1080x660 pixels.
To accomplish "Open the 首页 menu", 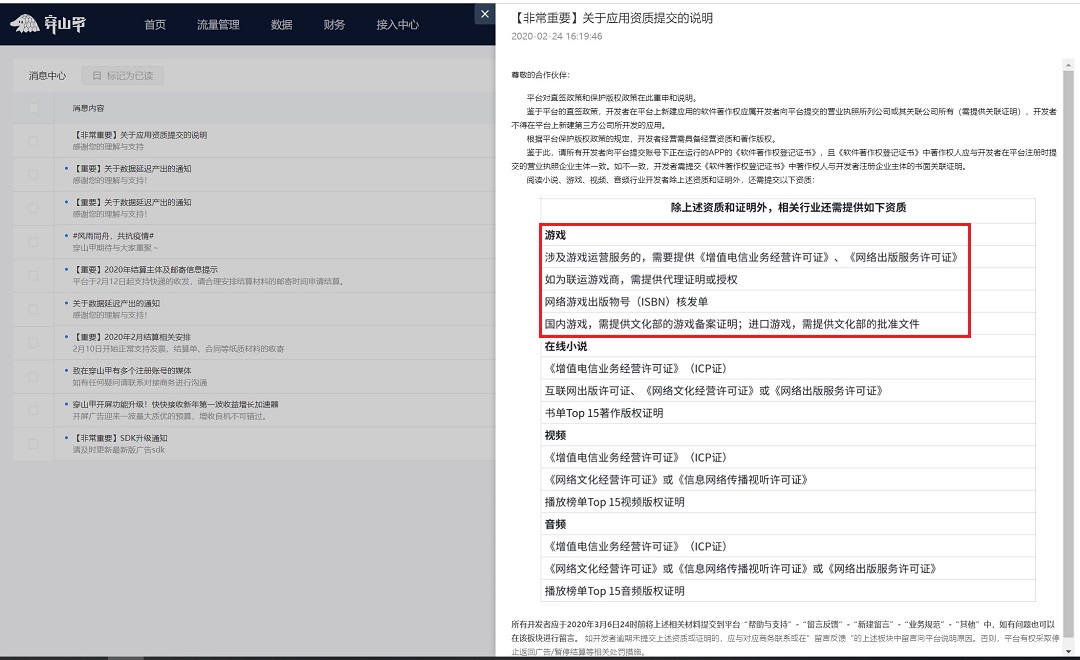I will pyautogui.click(x=155, y=25).
